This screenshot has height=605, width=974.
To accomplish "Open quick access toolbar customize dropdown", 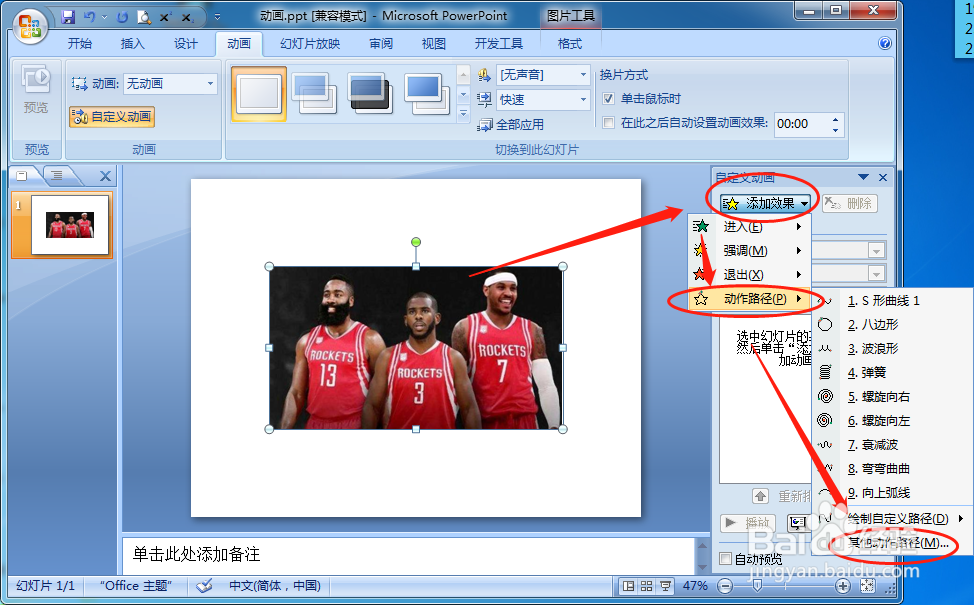I will 217,17.
